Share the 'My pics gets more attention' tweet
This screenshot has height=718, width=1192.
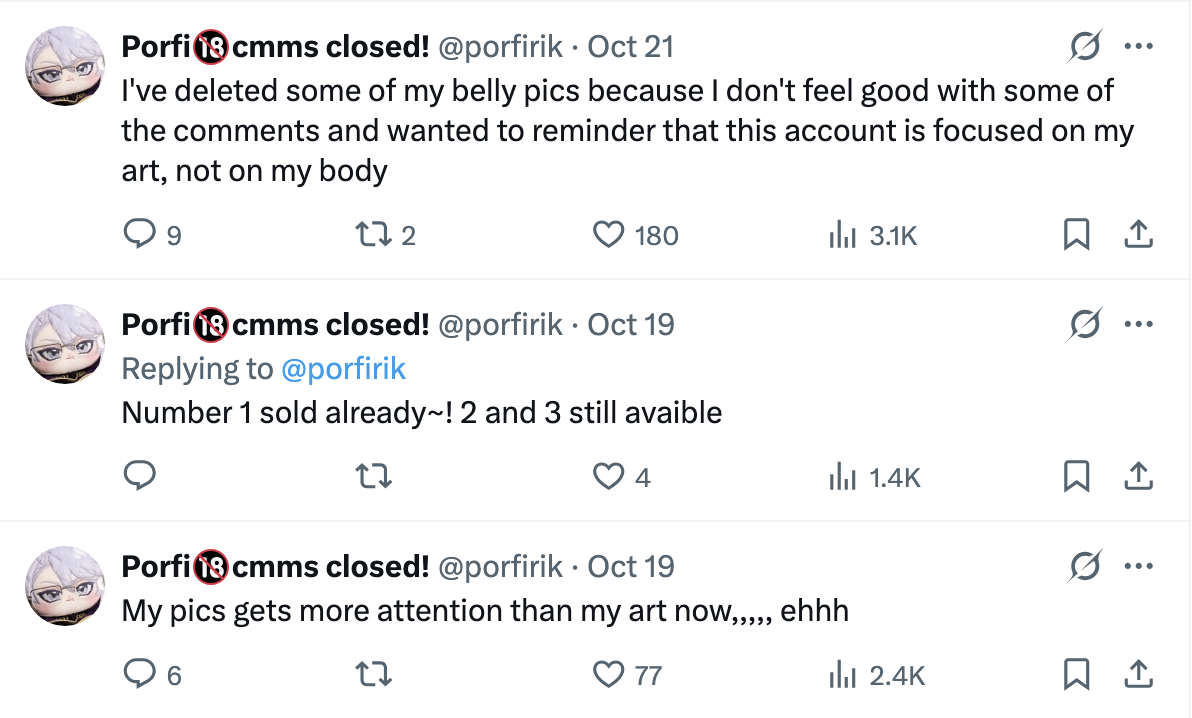[x=1138, y=675]
